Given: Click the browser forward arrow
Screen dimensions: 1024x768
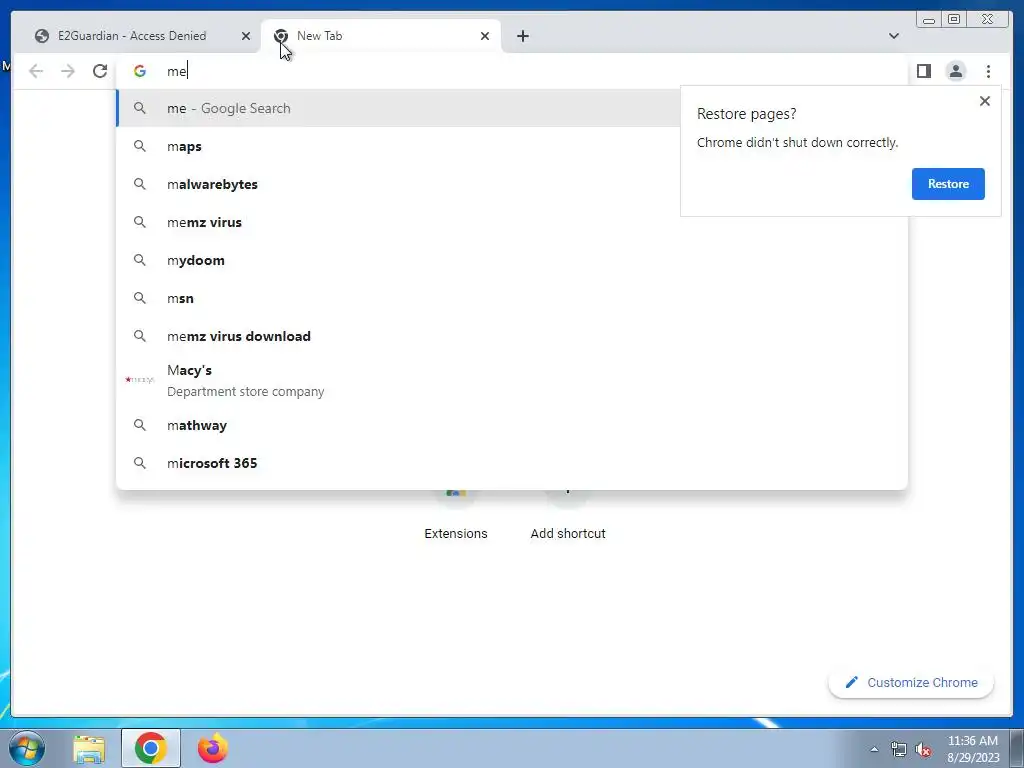Looking at the screenshot, I should pyautogui.click(x=68, y=71).
